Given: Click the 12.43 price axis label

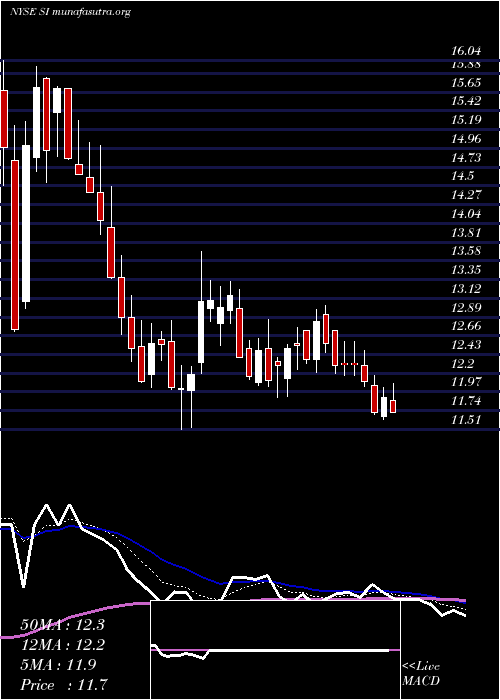Looking at the screenshot, I should (466, 345).
